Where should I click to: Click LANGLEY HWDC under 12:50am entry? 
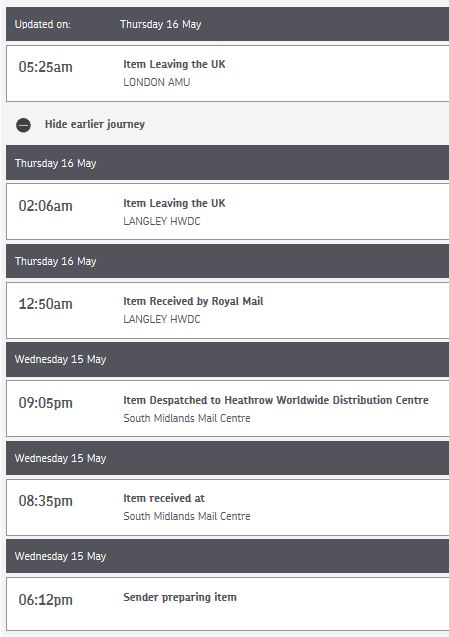click(x=162, y=319)
